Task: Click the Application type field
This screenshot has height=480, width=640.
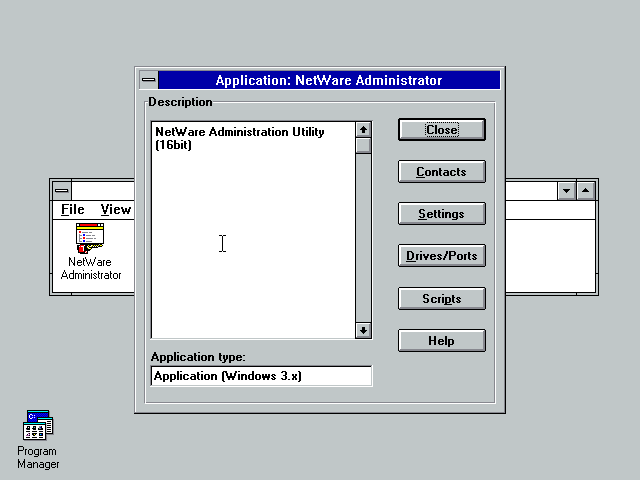Action: (x=261, y=376)
